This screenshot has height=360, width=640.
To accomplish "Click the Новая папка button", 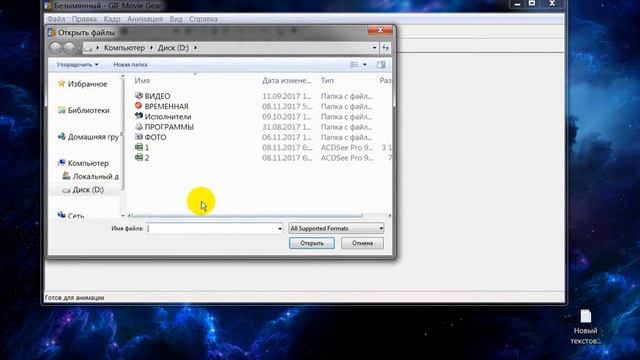I will 130,64.
